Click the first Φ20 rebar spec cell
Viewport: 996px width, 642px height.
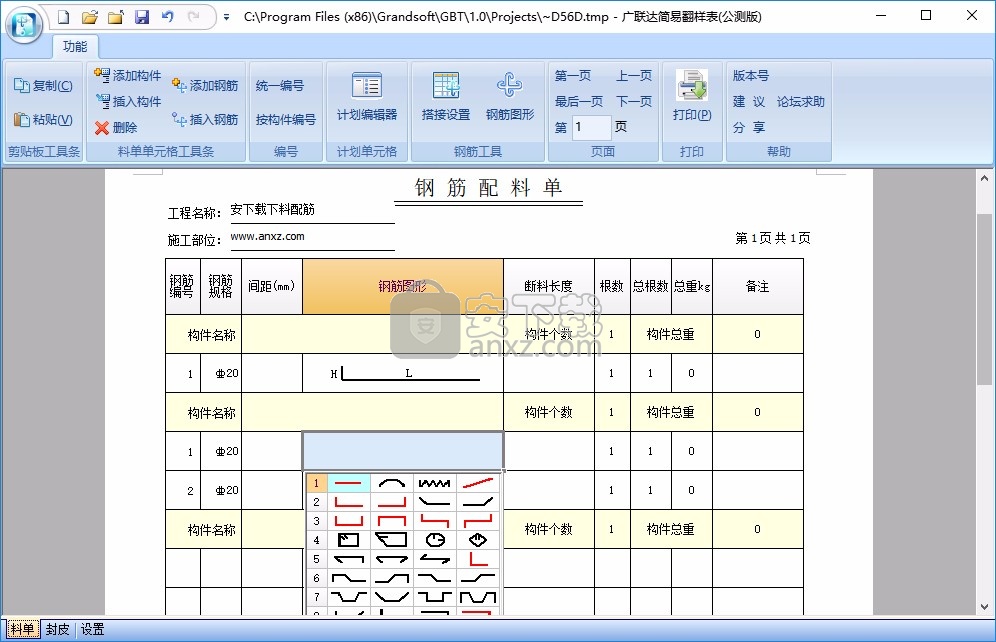(221, 373)
